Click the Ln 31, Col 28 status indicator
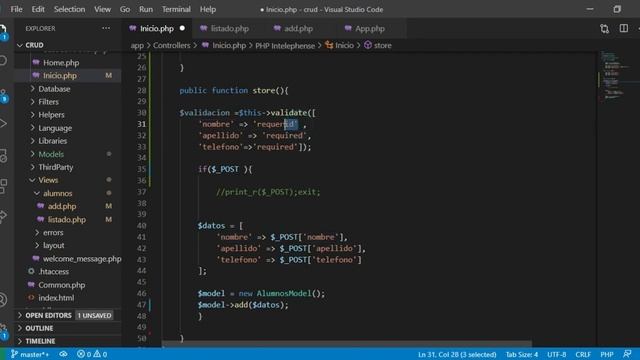This screenshot has height=360, width=640. tap(457, 354)
